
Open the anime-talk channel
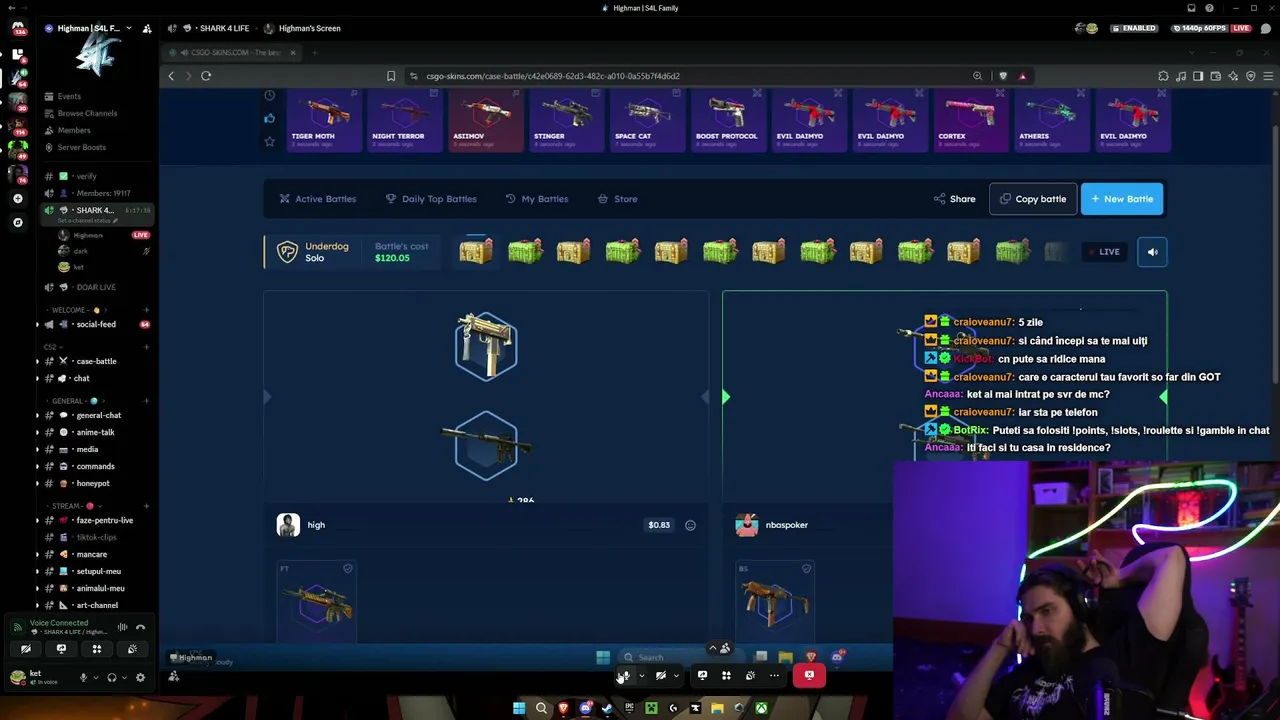click(96, 432)
